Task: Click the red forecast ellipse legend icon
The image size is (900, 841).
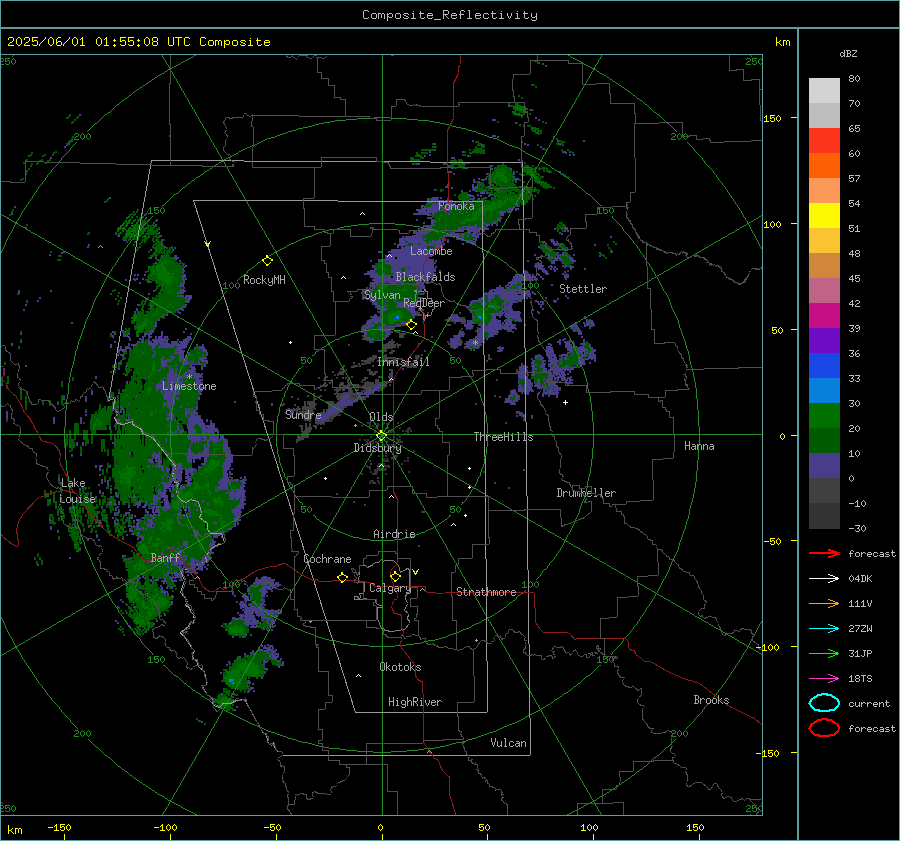Action: (824, 728)
